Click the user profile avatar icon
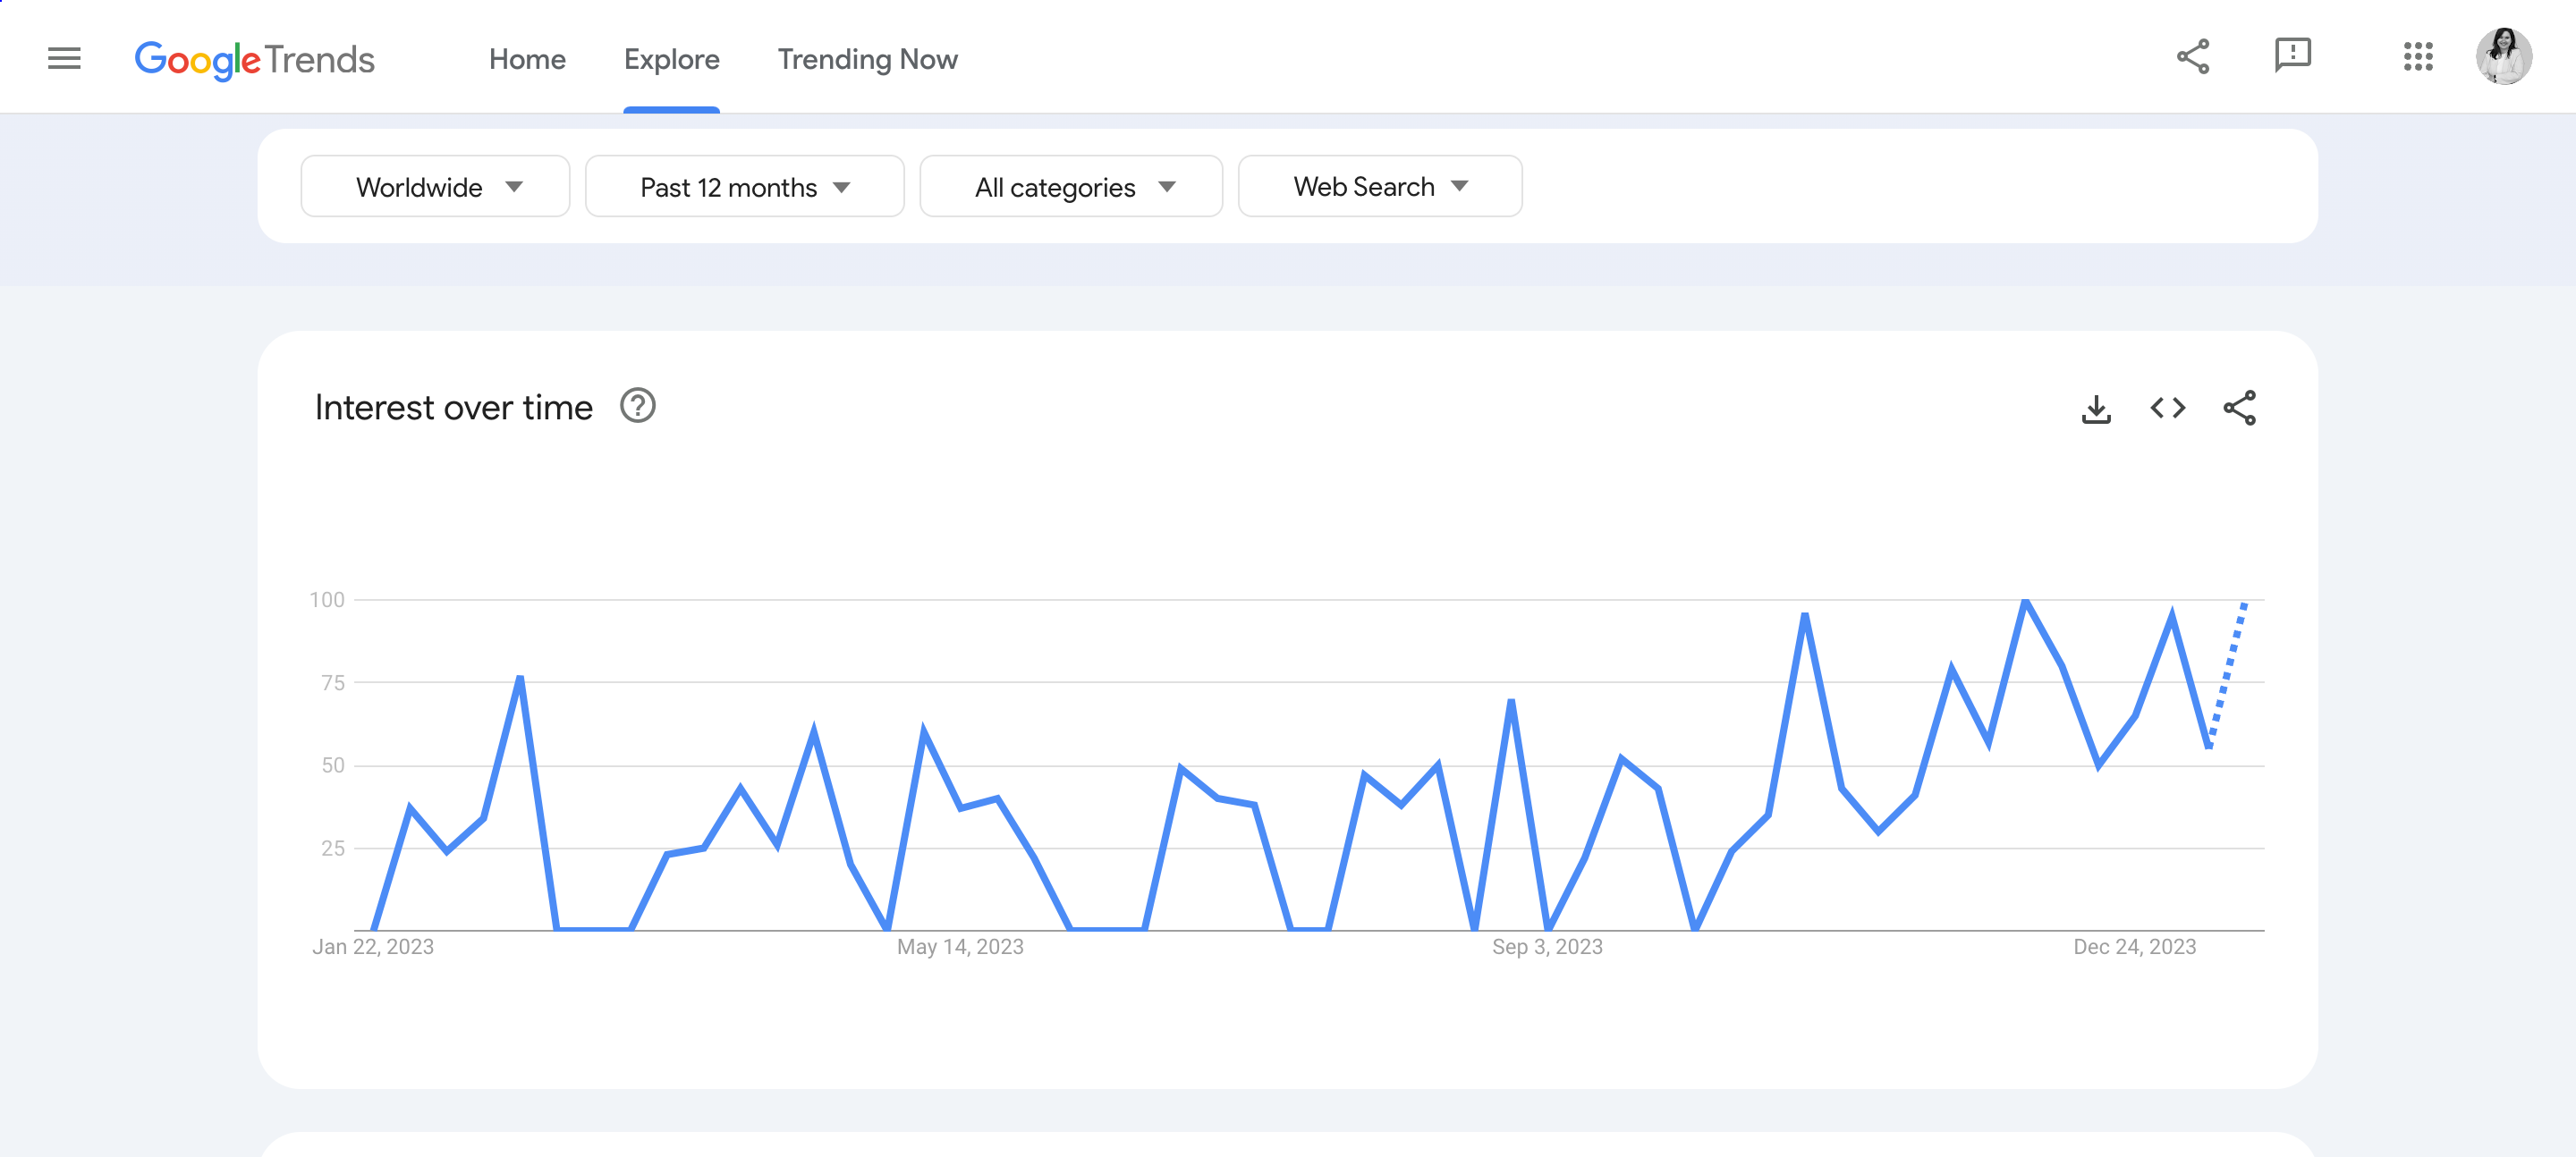 coord(2509,57)
